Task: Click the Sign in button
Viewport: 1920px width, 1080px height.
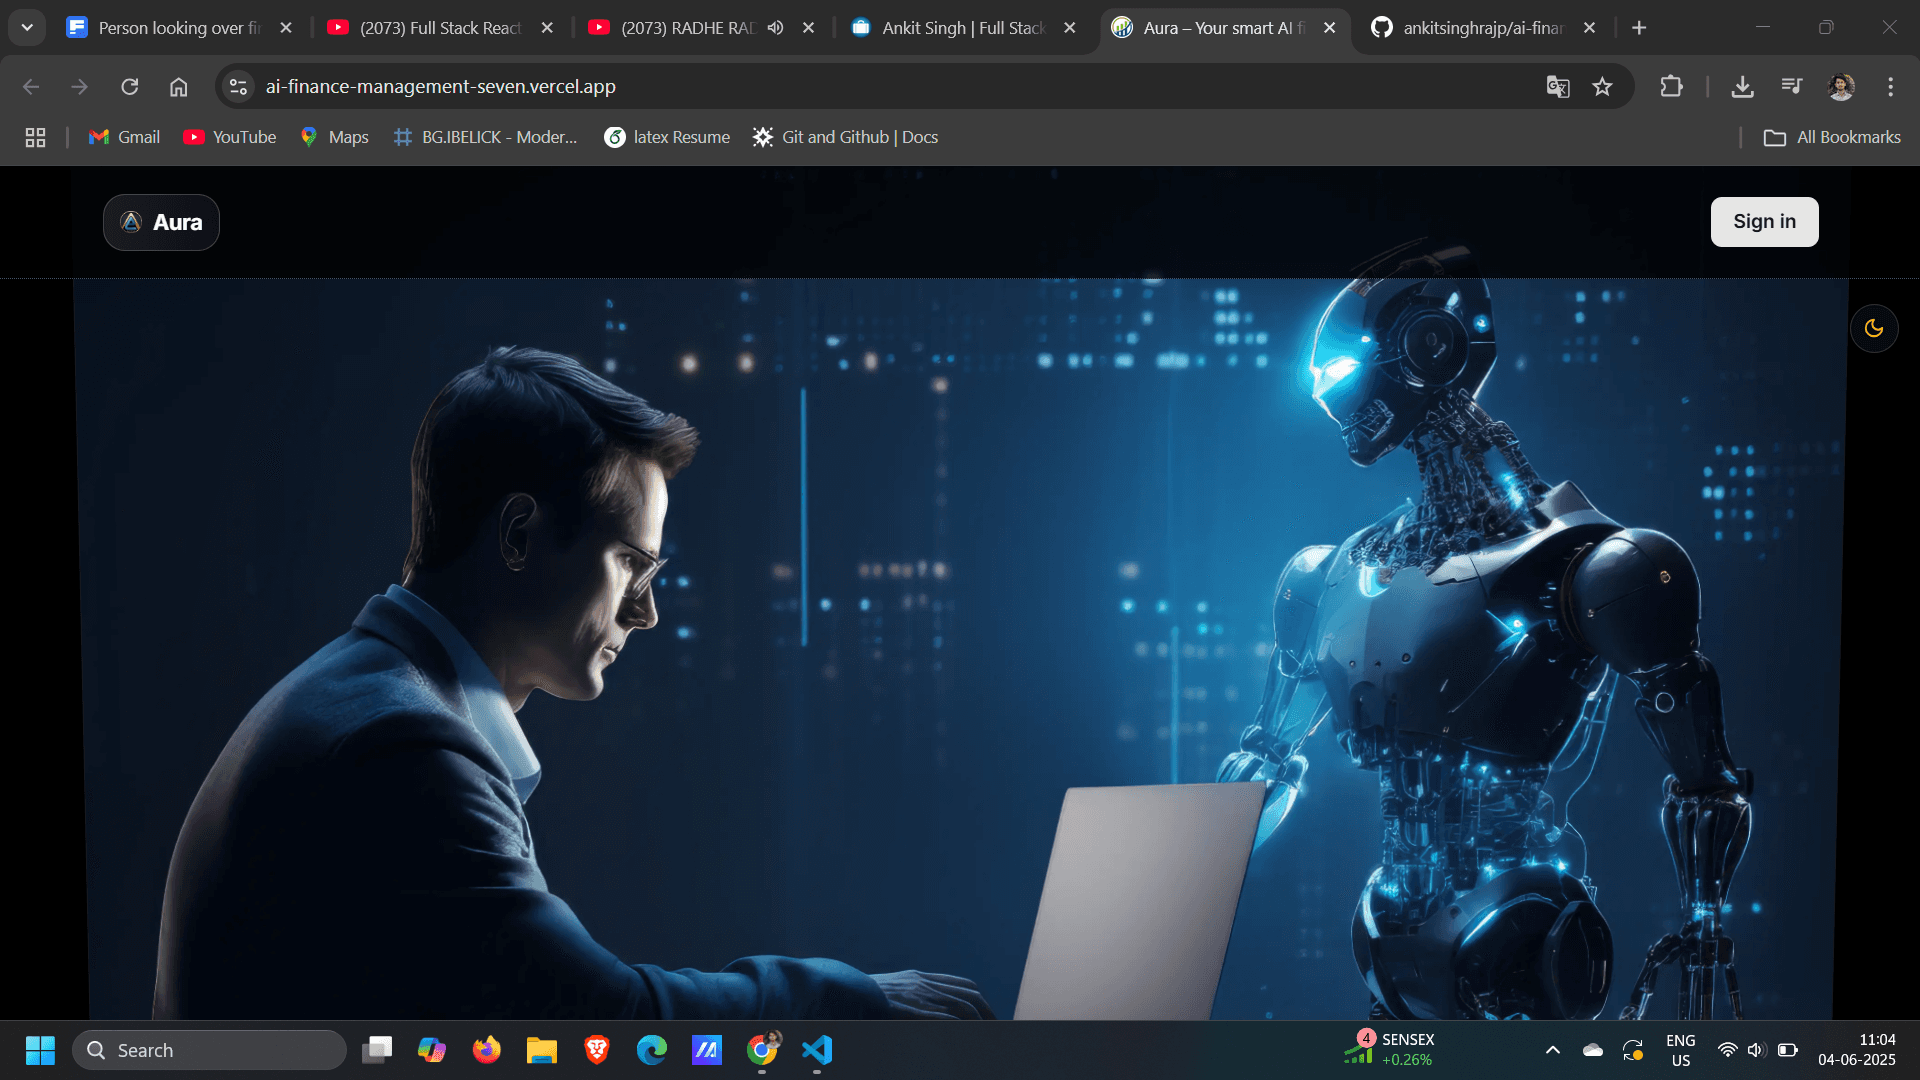Action: tap(1764, 222)
